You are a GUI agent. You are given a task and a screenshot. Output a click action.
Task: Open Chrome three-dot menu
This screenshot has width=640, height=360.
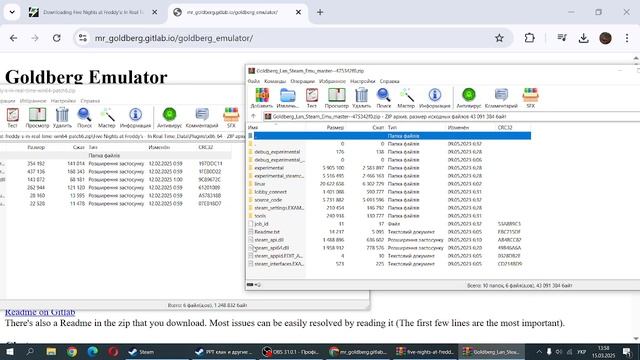point(627,38)
